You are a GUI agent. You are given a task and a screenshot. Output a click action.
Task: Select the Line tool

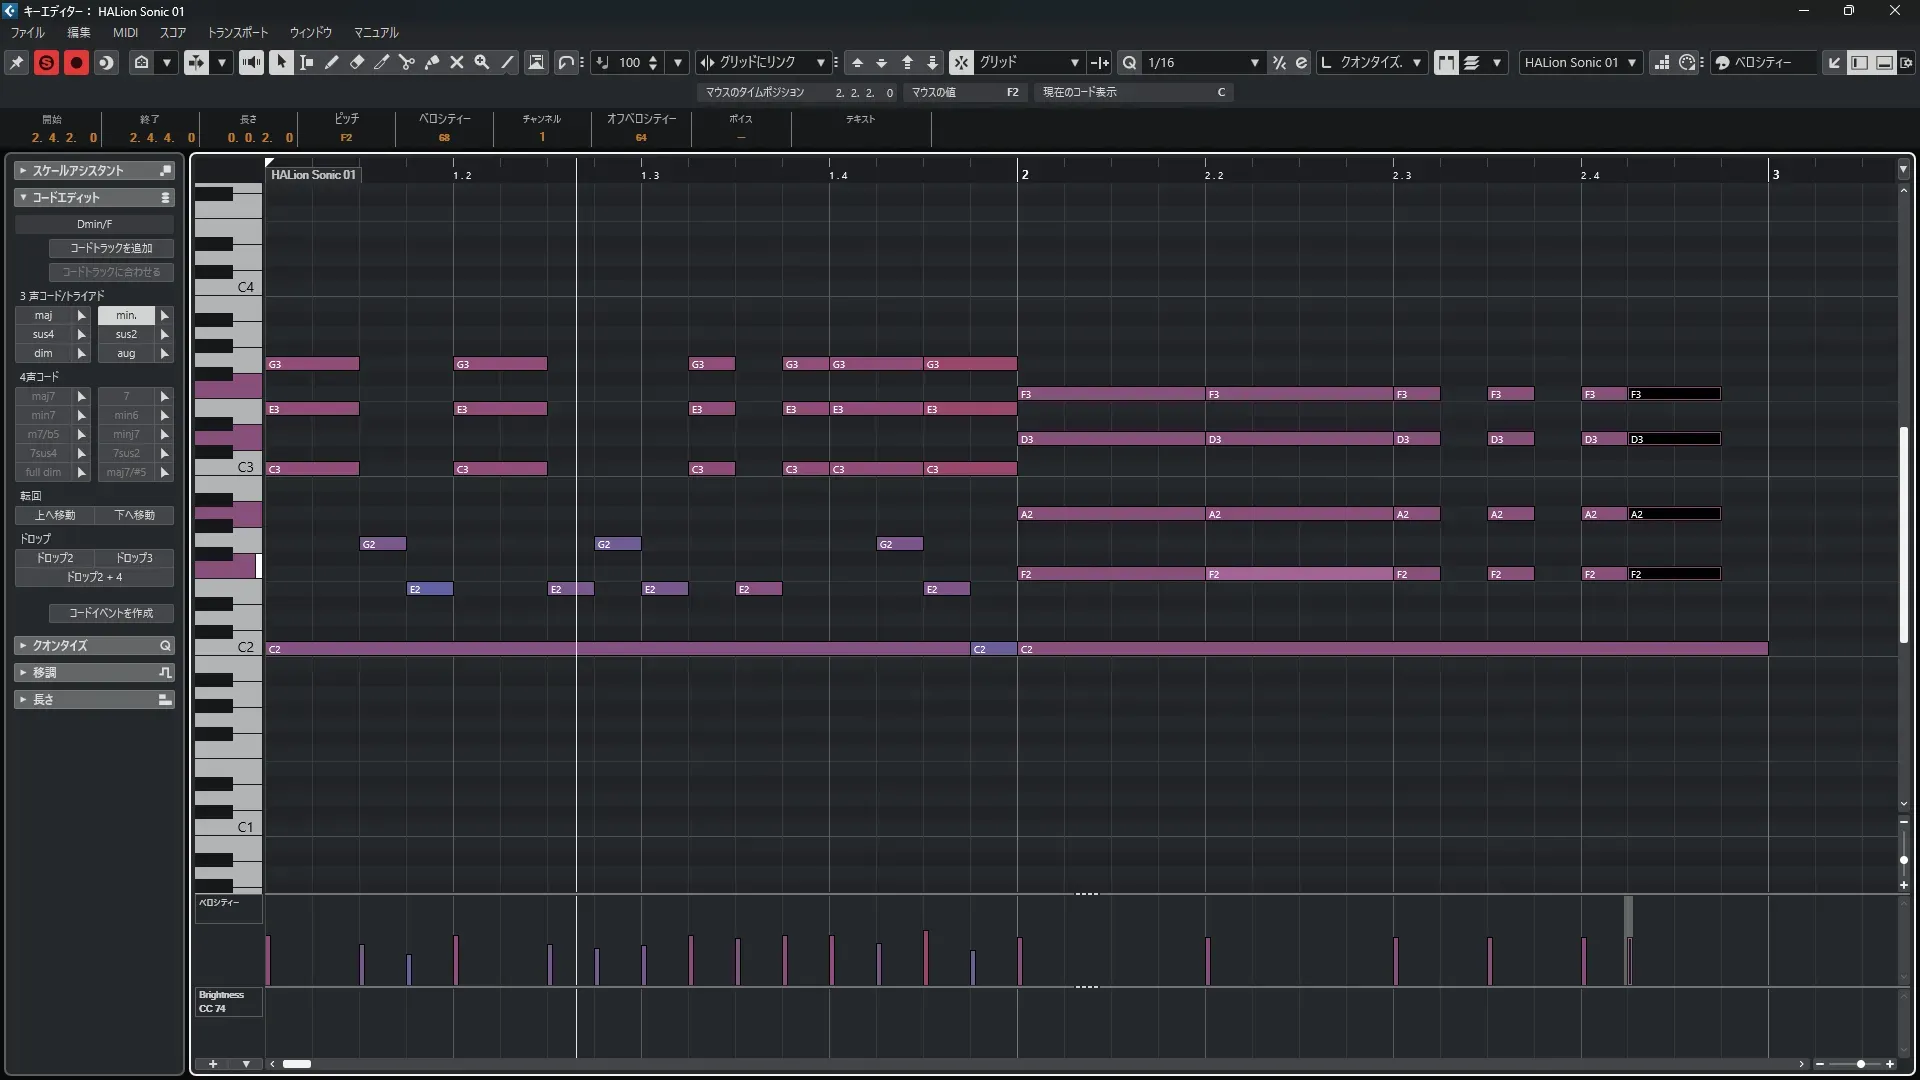tap(507, 62)
